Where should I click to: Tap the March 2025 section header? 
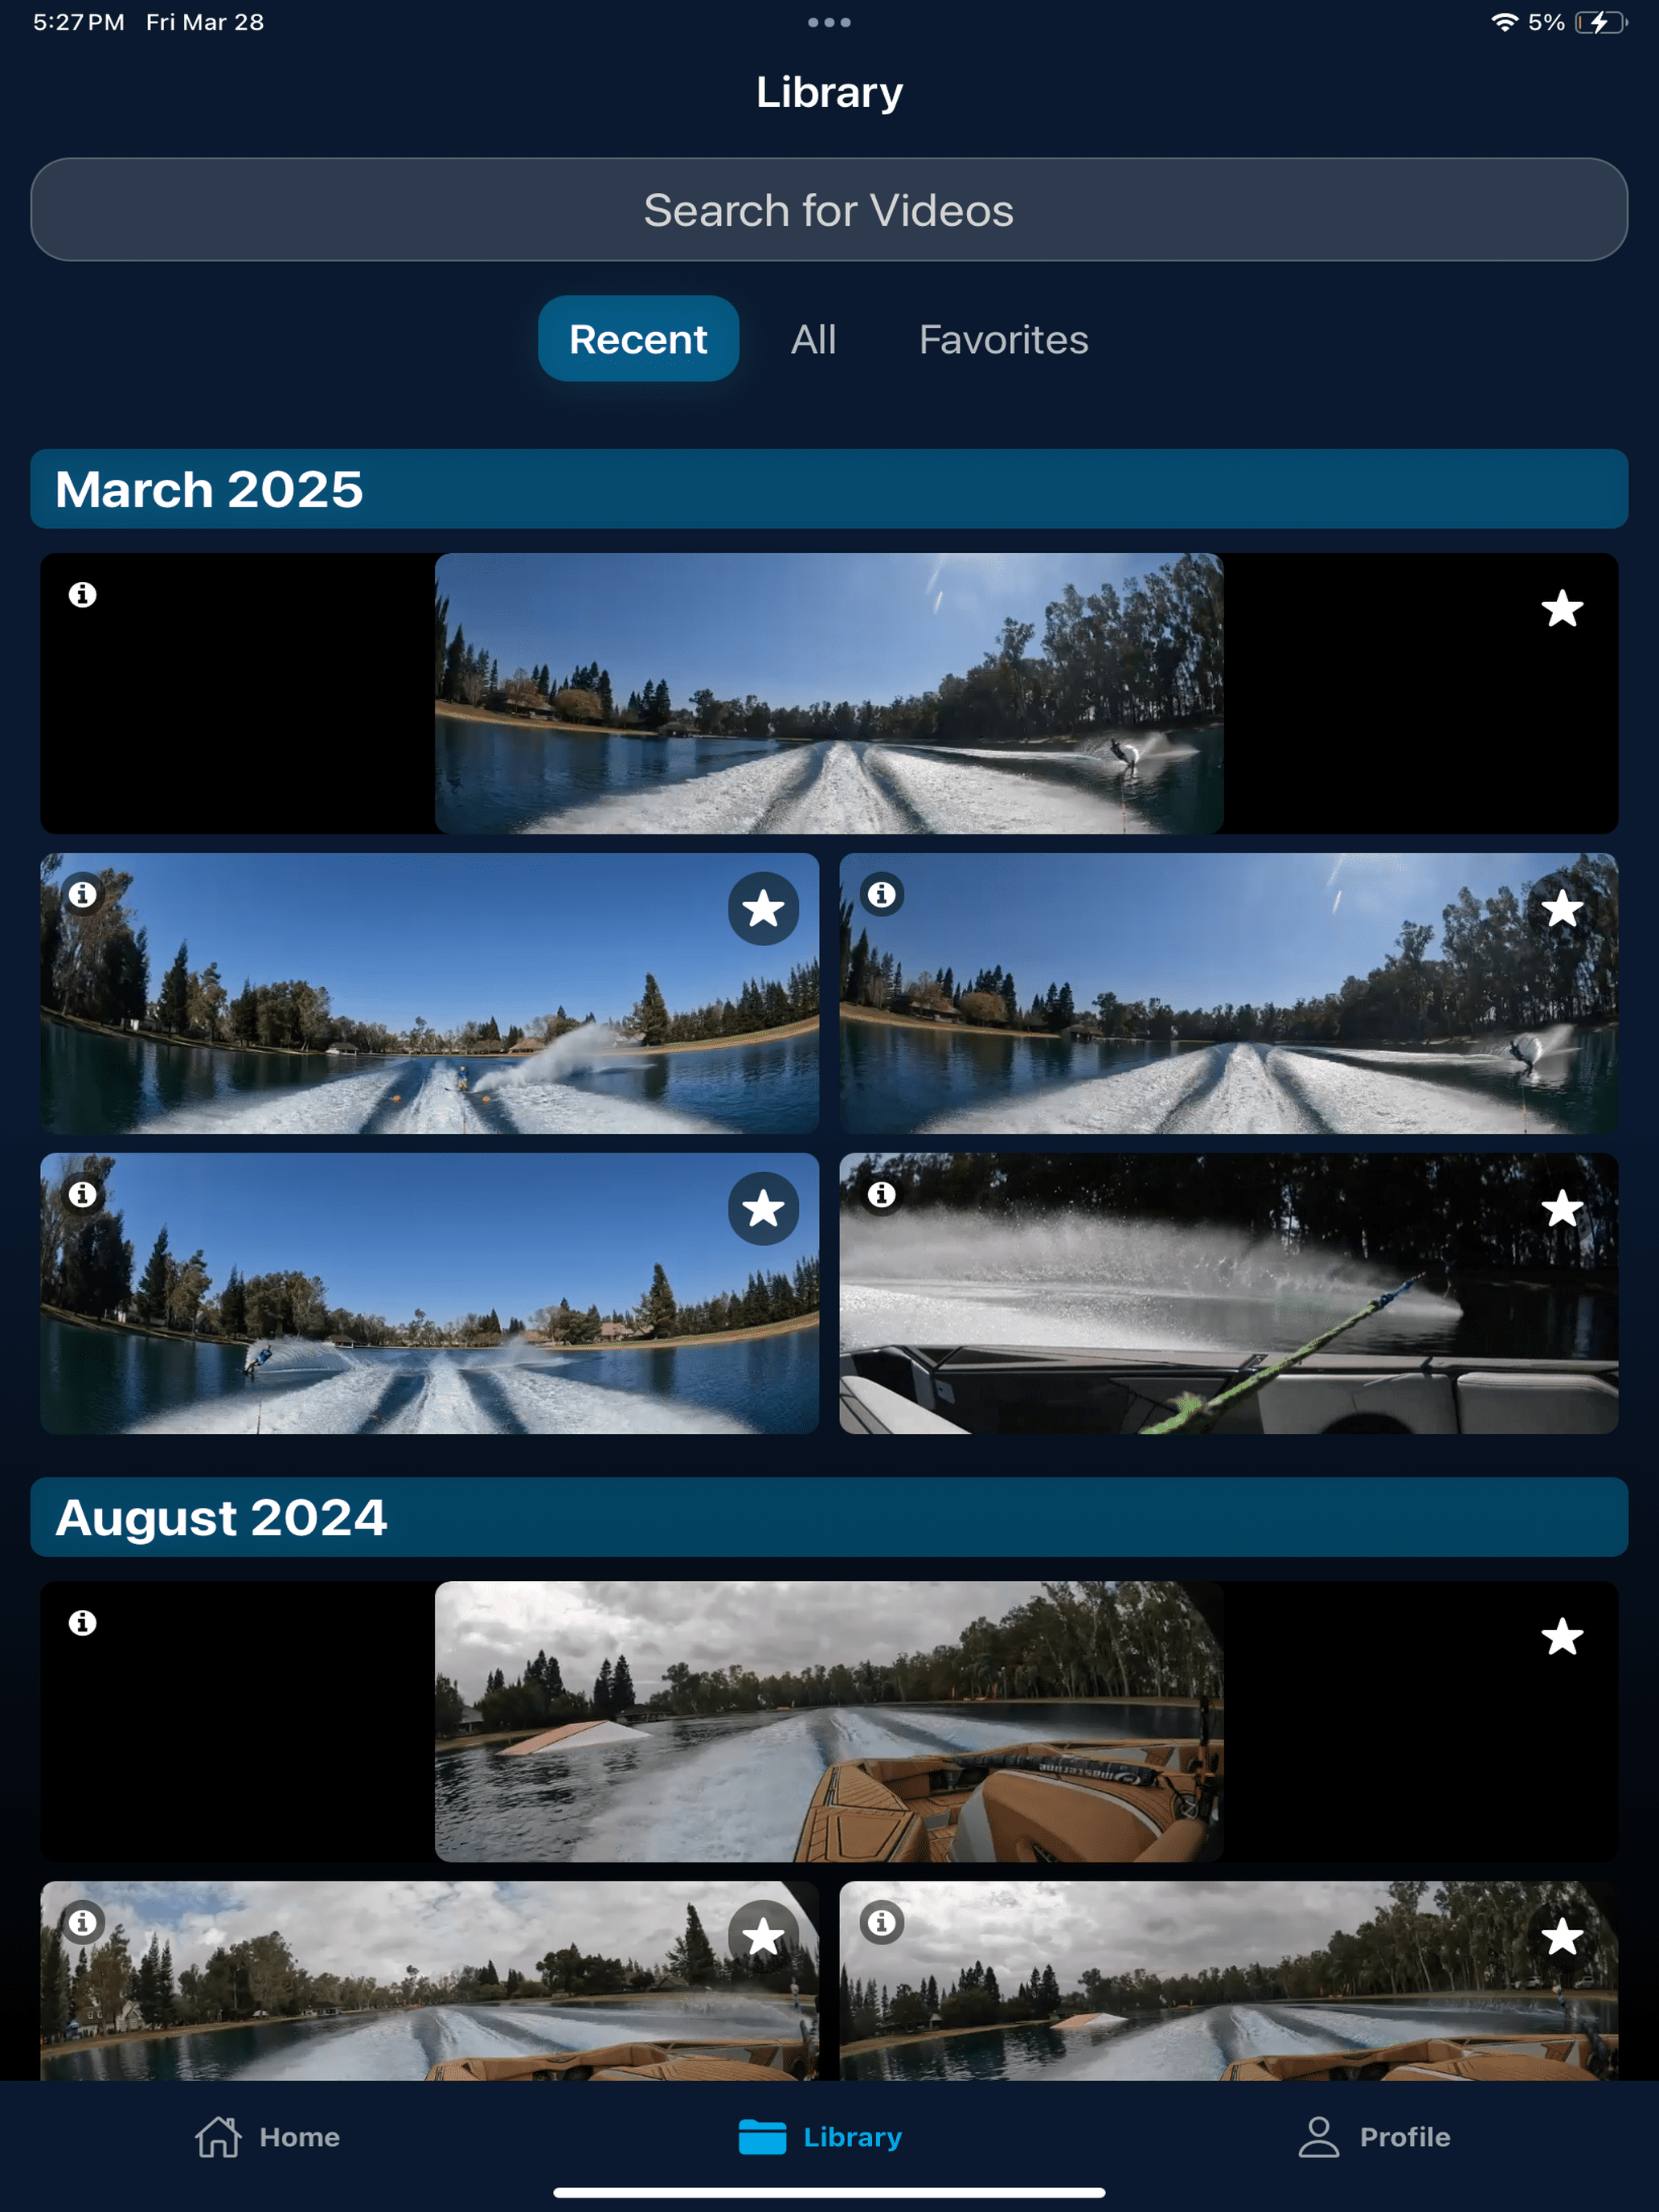829,489
